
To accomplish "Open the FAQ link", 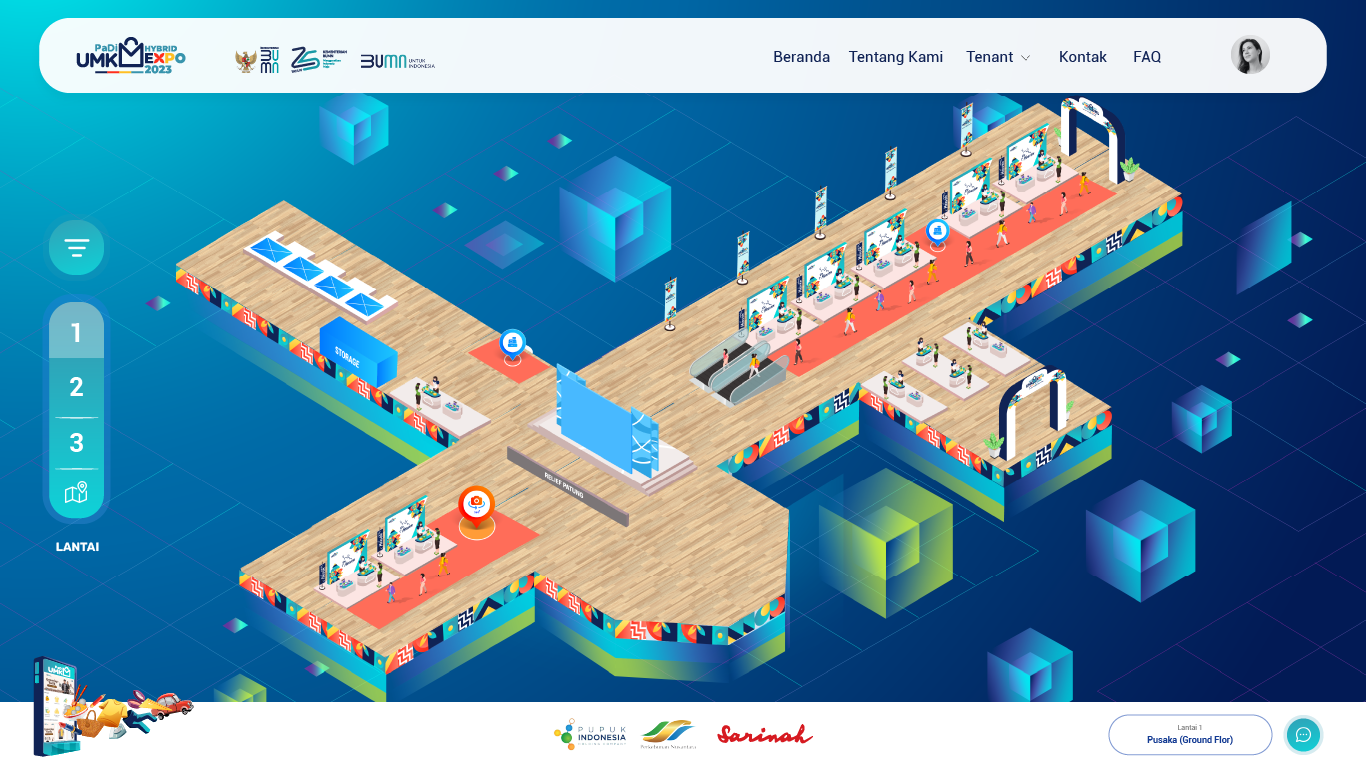I will [x=1146, y=57].
